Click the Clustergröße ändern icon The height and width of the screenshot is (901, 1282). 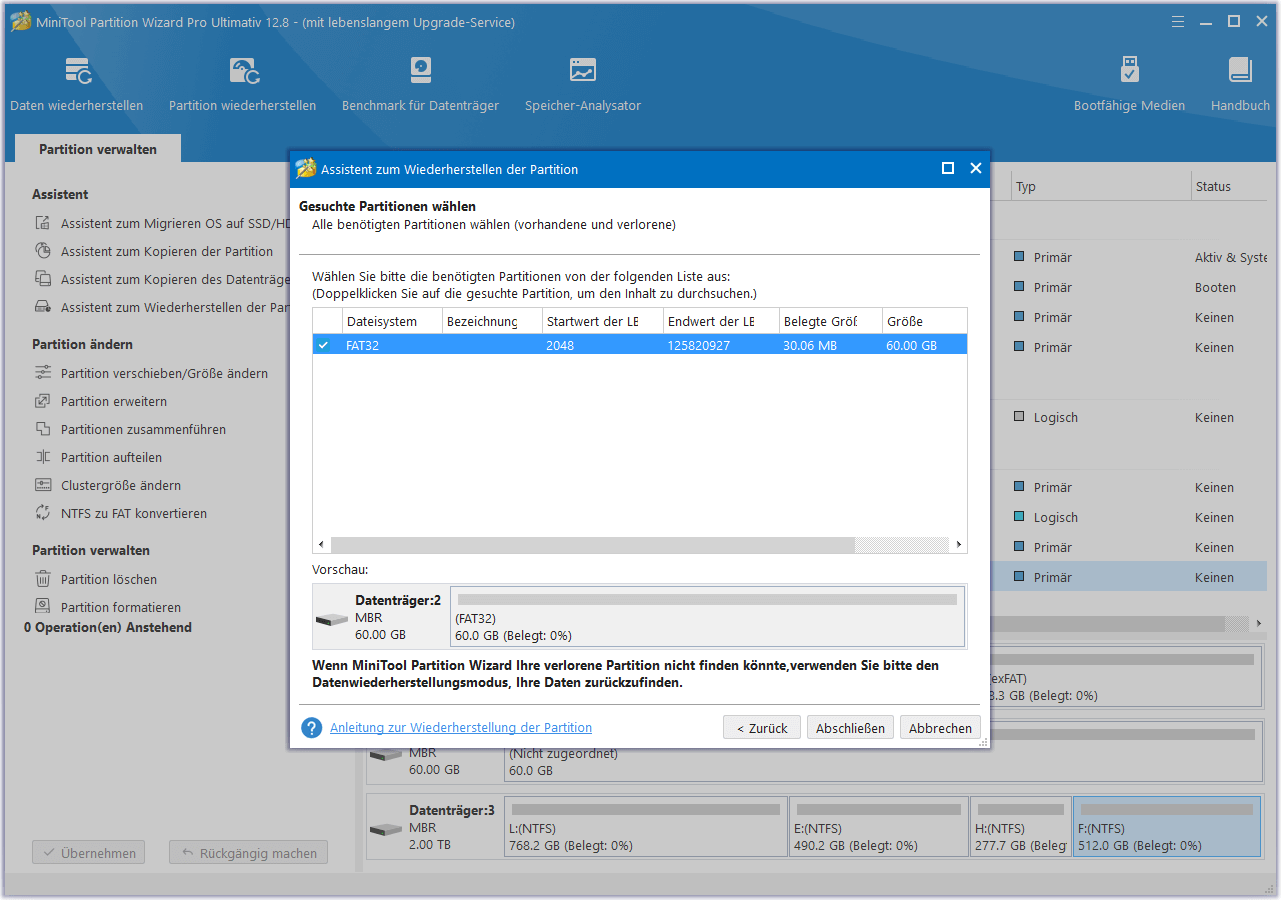click(43, 486)
